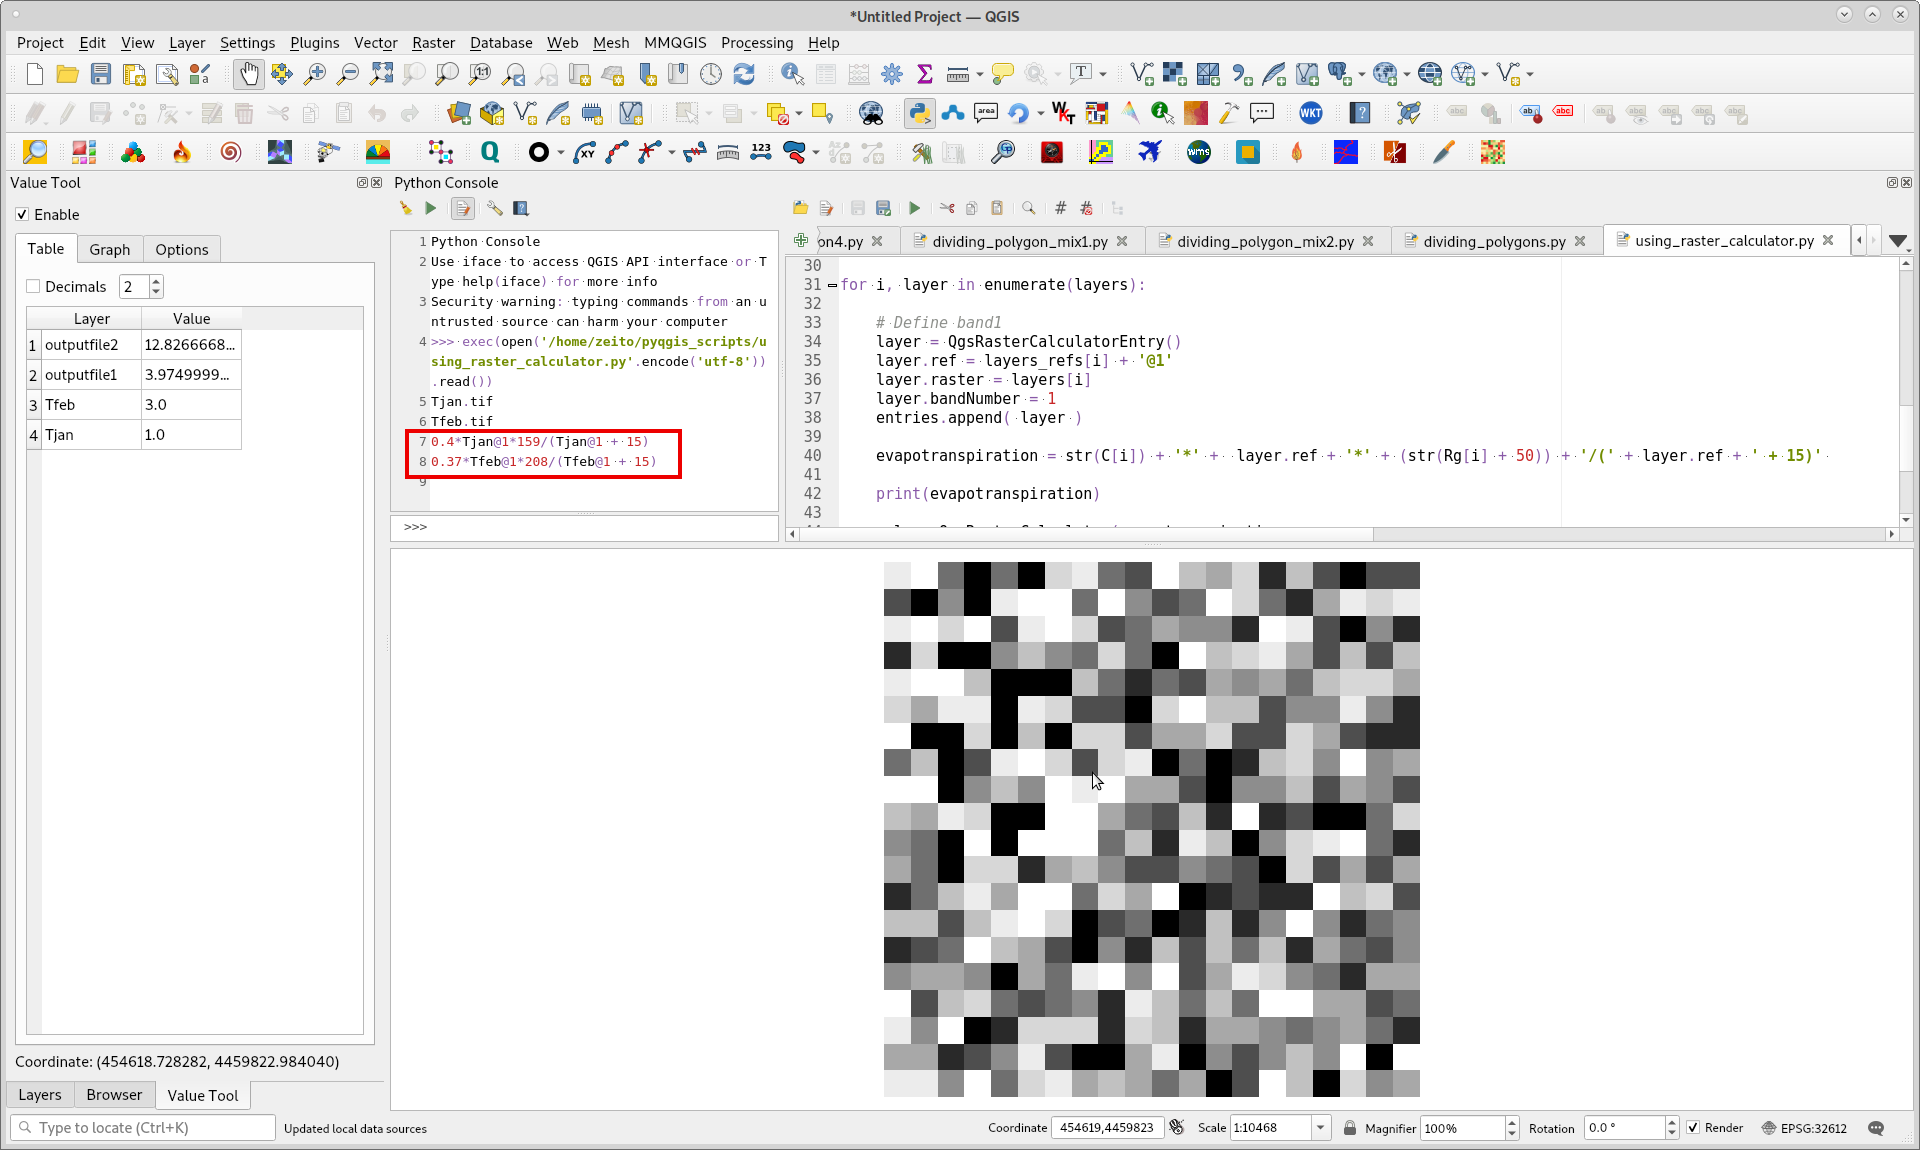Image resolution: width=1920 pixels, height=1150 pixels.
Task: Open the MMQGIS menu
Action: 675,43
